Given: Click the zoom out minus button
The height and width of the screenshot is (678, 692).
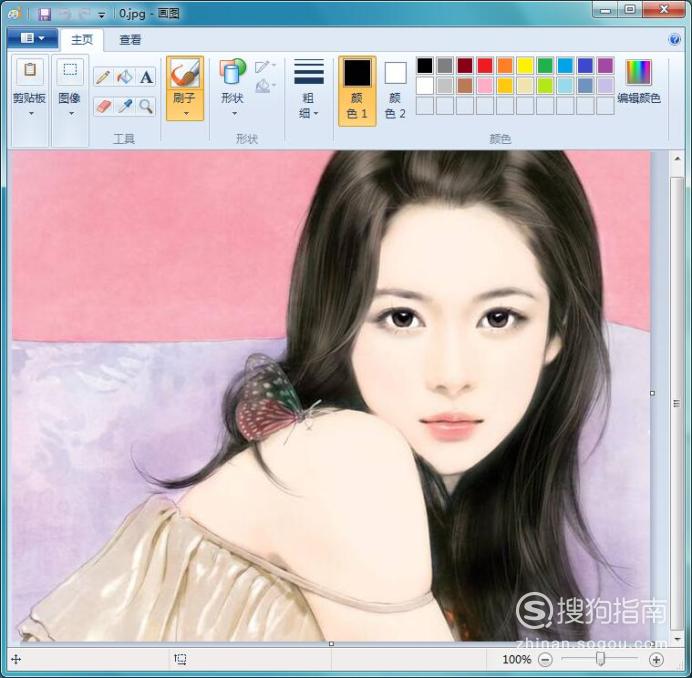Looking at the screenshot, I should tap(545, 659).
